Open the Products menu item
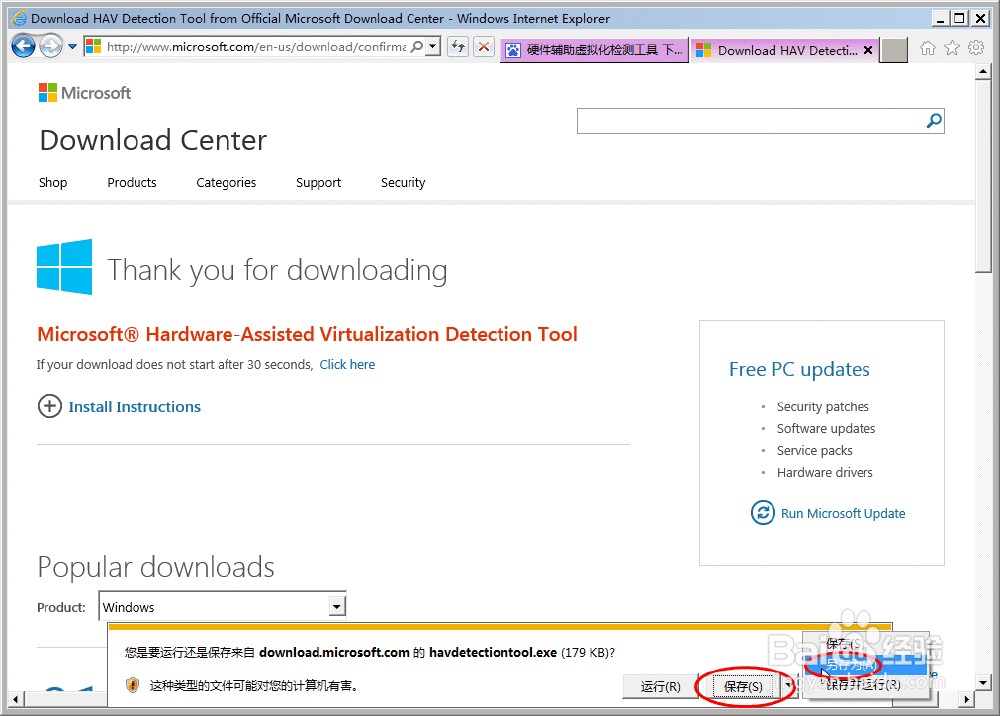Screen dimensions: 1000x716 tap(132, 182)
